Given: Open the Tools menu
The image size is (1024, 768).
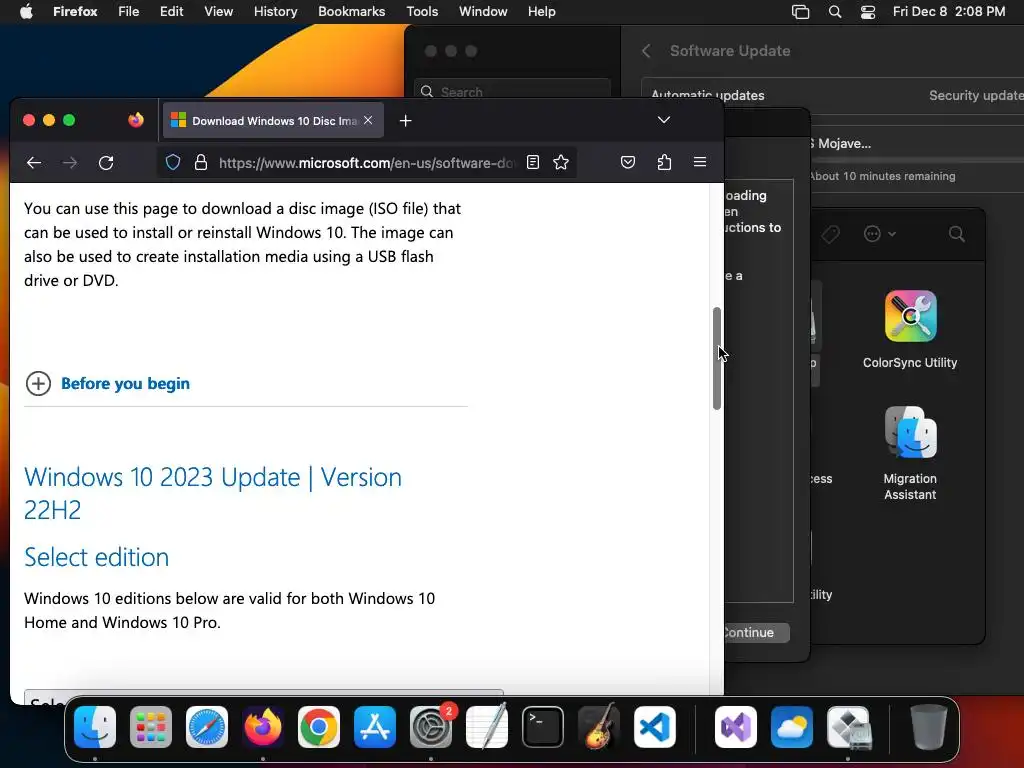Looking at the screenshot, I should tap(422, 12).
